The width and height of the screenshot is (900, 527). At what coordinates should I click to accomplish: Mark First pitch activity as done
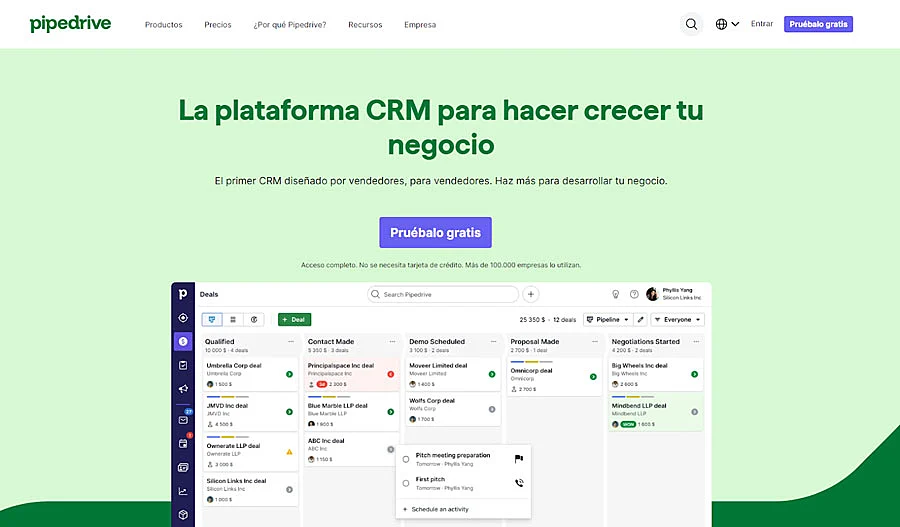click(406, 483)
